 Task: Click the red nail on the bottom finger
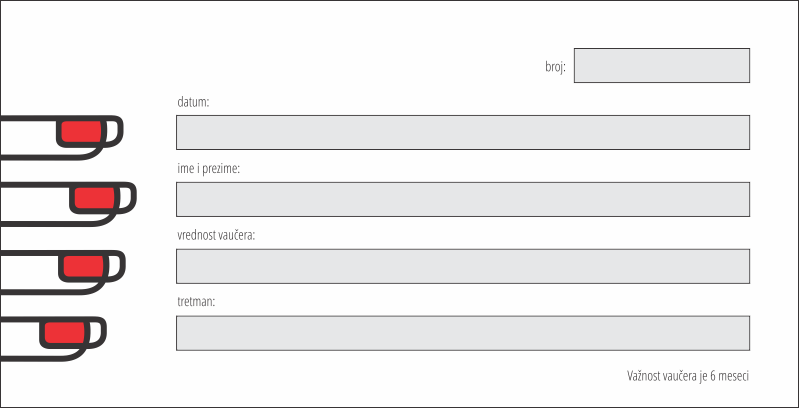point(64,333)
